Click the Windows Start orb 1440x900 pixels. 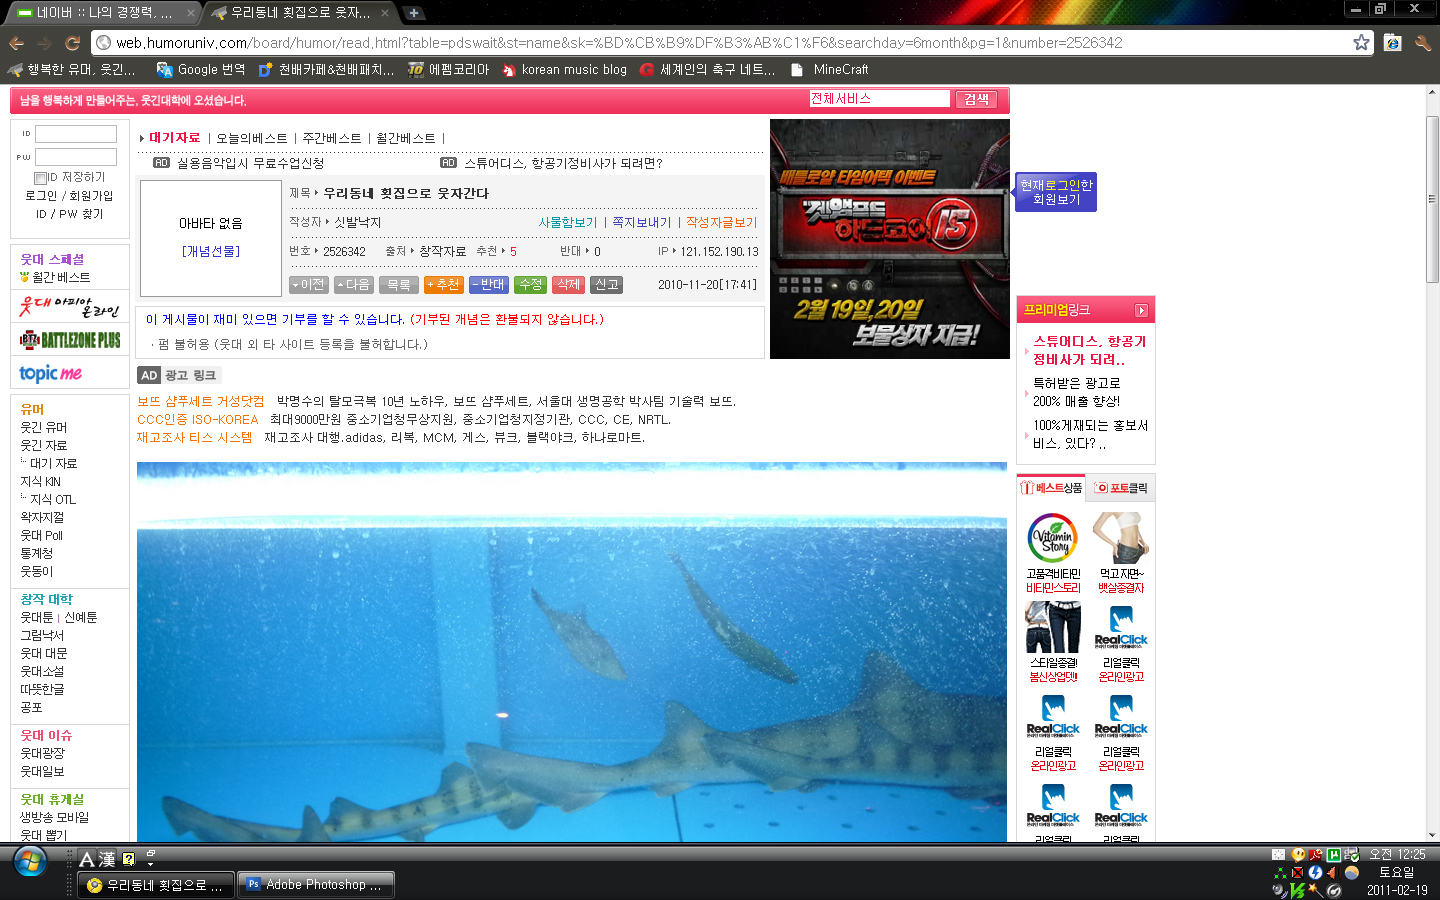tap(30, 862)
